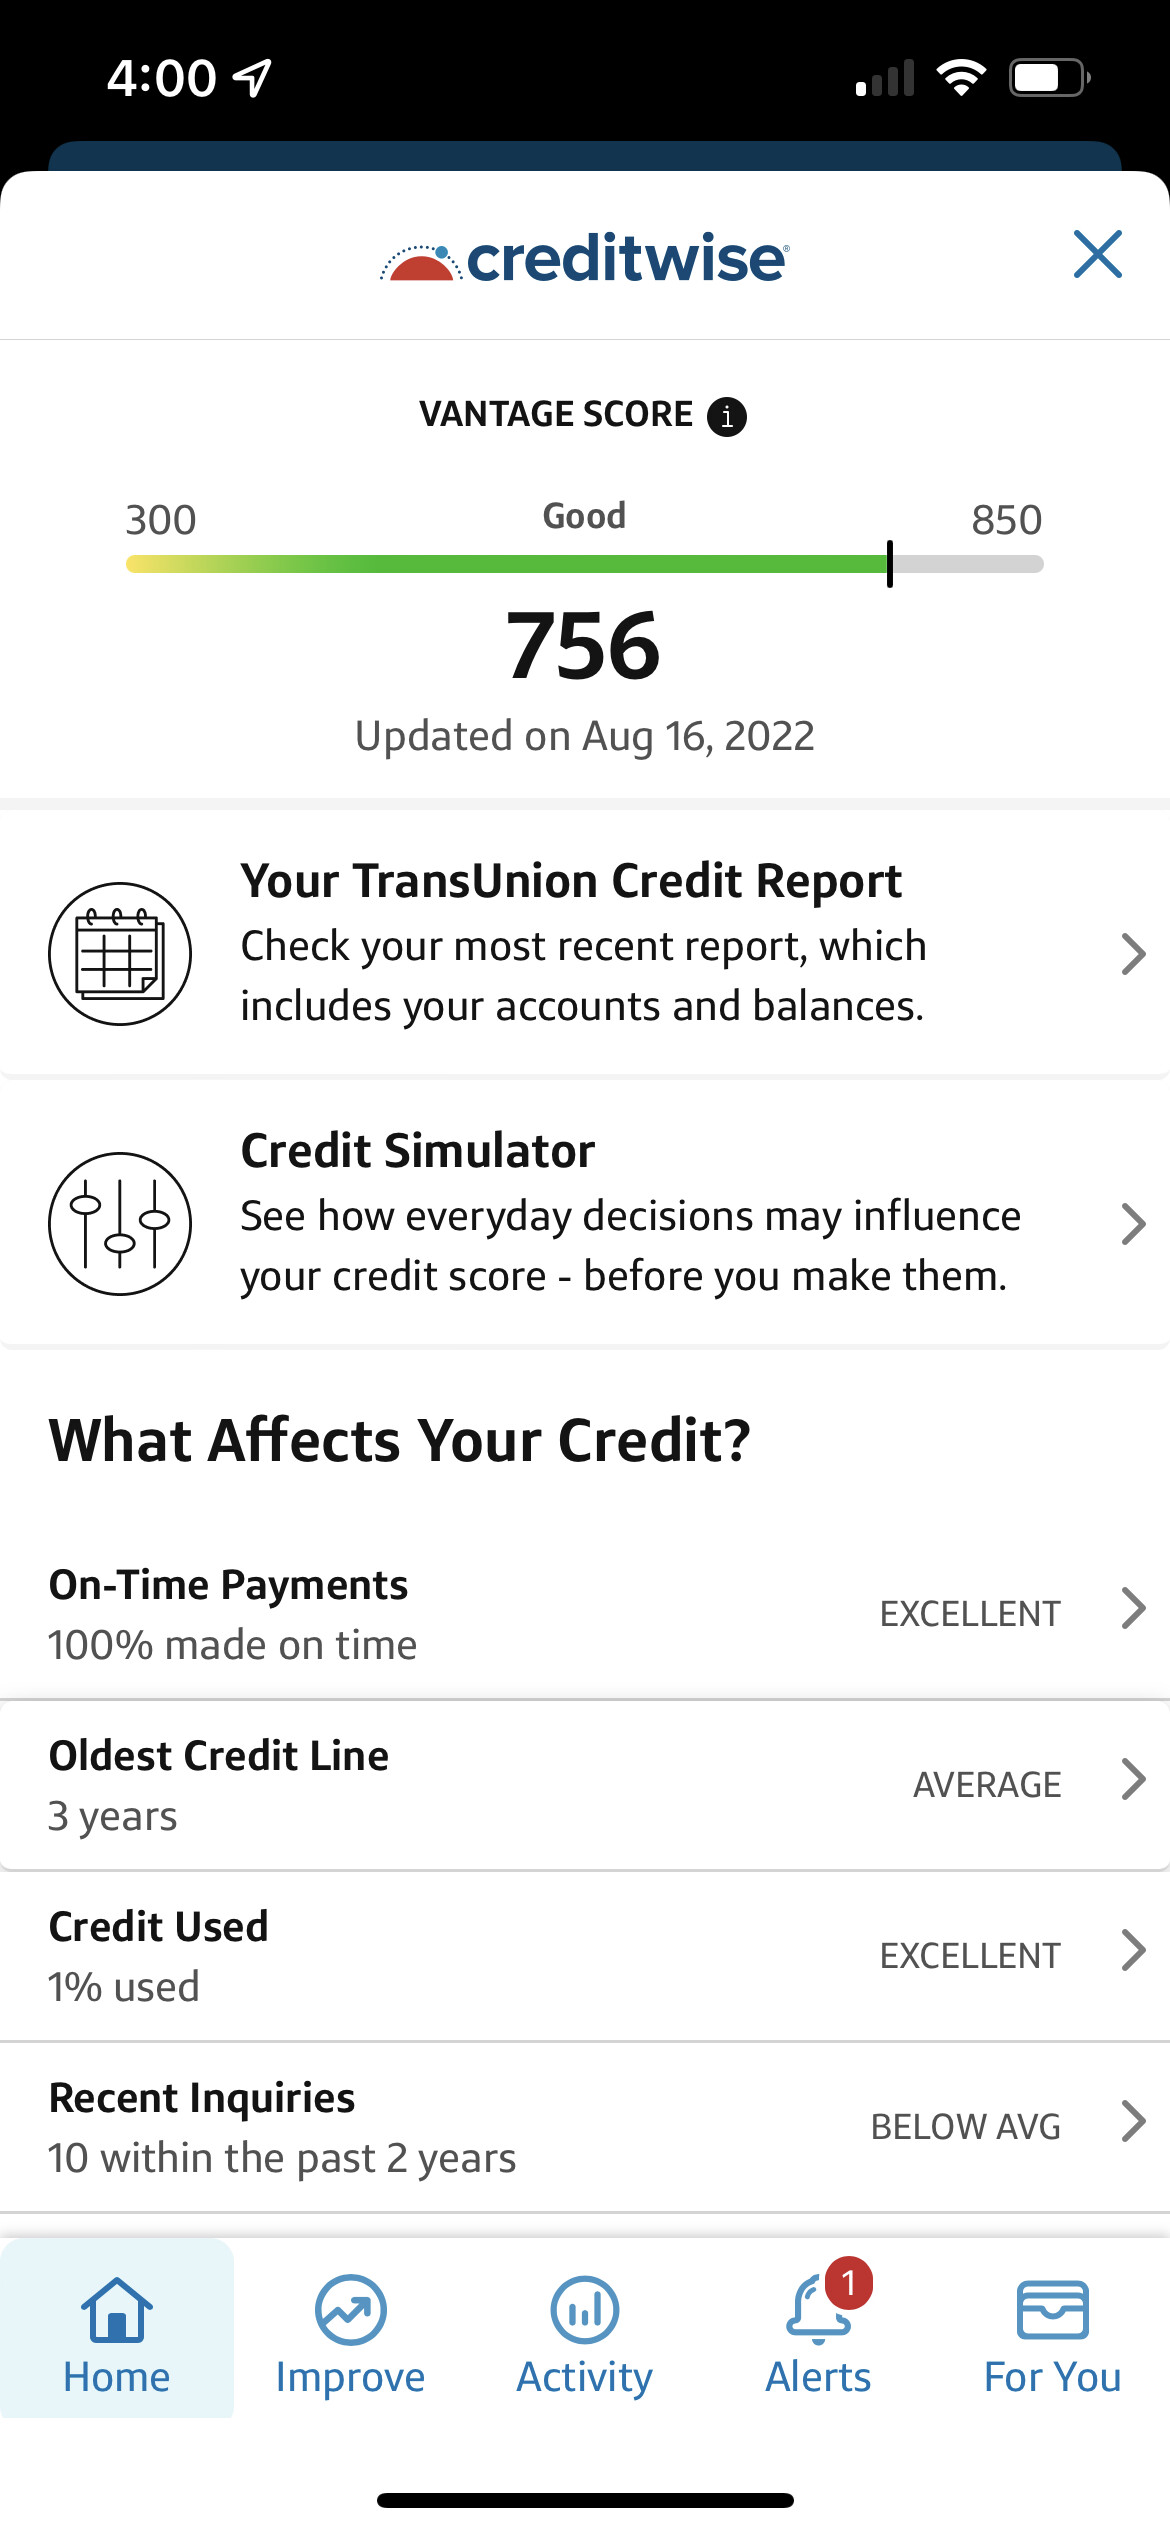Tap the Vantage Score info icon
1170x2532 pixels.
coord(727,416)
